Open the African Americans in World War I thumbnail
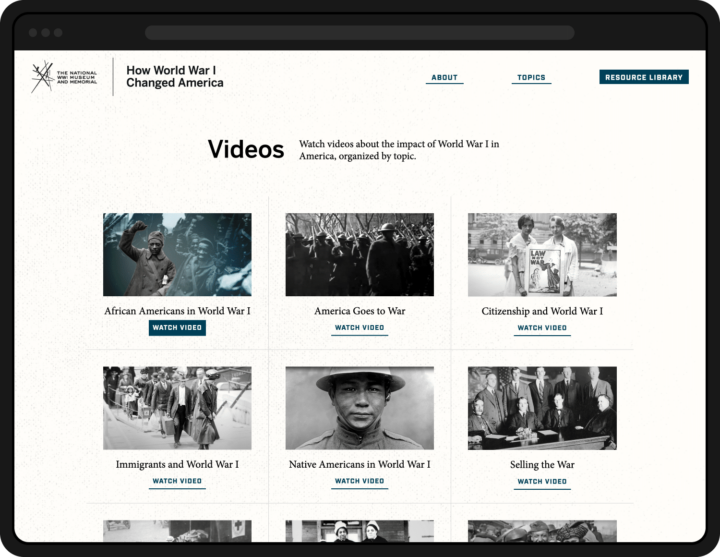 pos(177,254)
